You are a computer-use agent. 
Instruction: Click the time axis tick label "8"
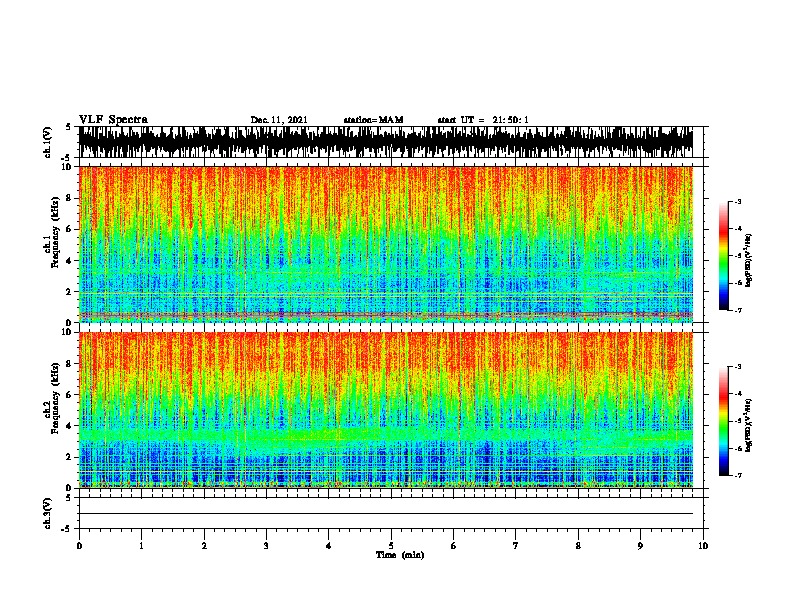tap(578, 545)
